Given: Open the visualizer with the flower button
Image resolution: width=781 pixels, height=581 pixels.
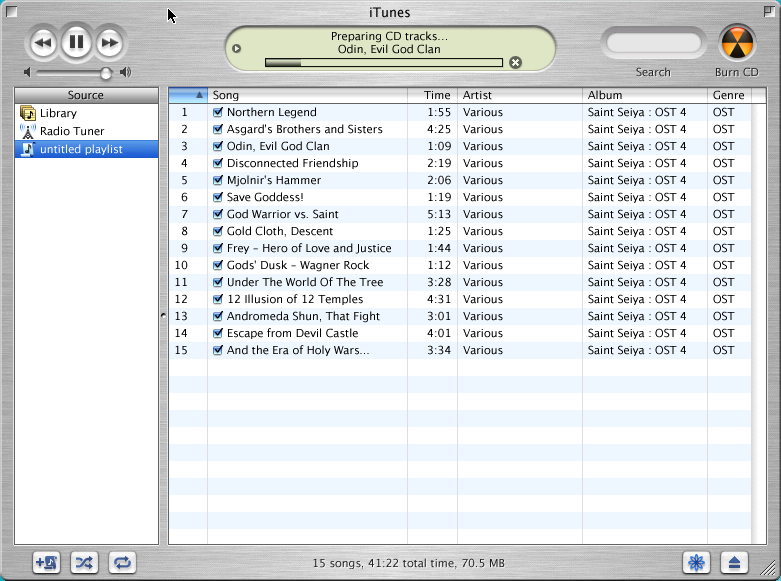Looking at the screenshot, I should click(x=696, y=563).
